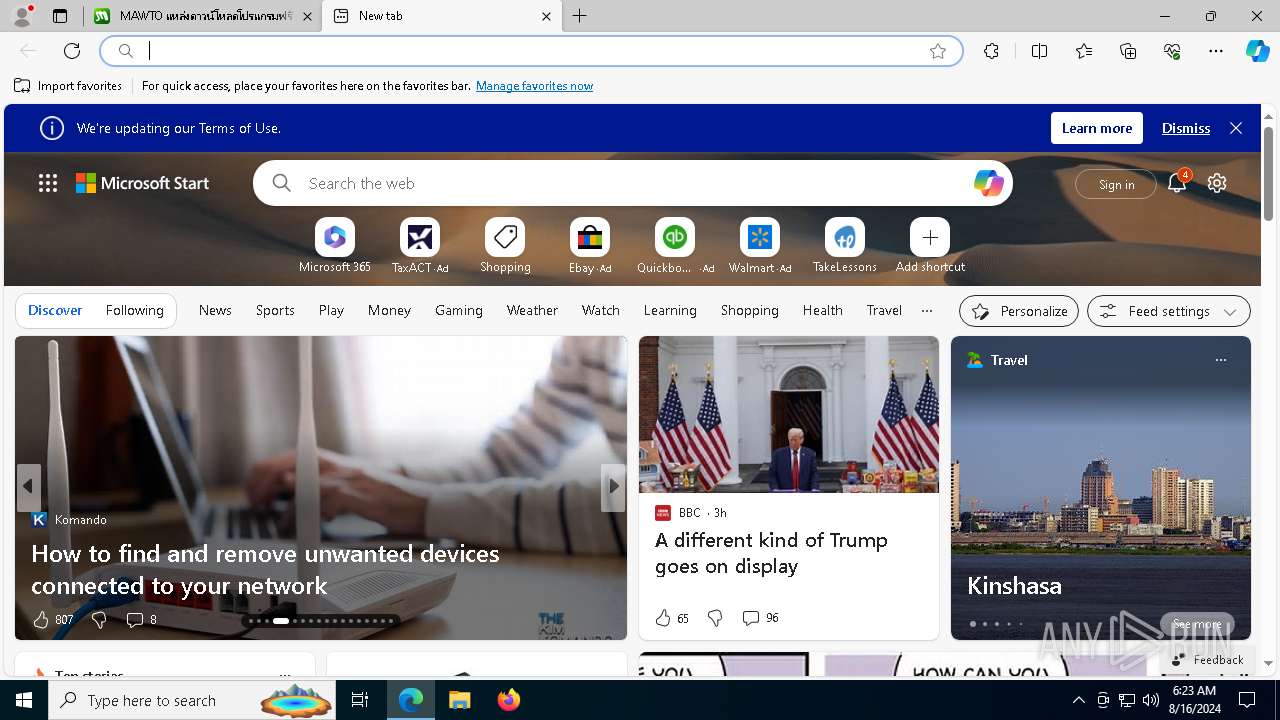Open the TaxACT ad shortcut
The height and width of the screenshot is (720, 1280).
tap(420, 246)
